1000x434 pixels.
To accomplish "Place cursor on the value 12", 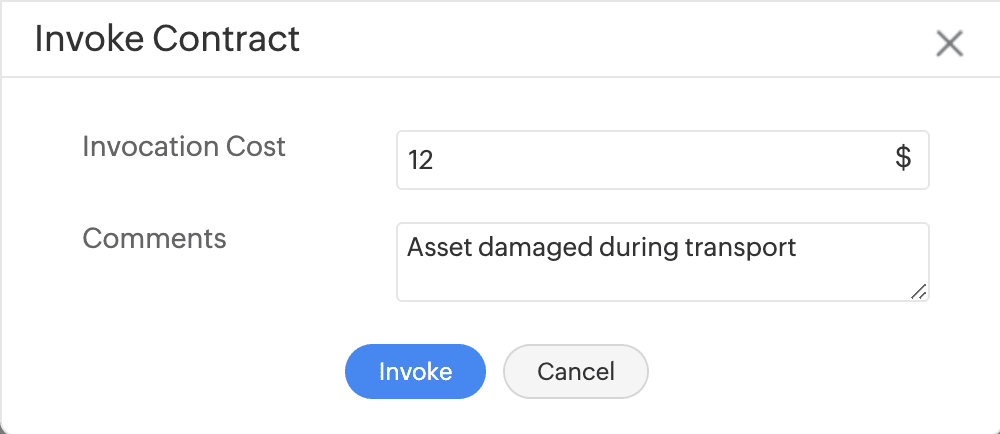I will pos(420,160).
